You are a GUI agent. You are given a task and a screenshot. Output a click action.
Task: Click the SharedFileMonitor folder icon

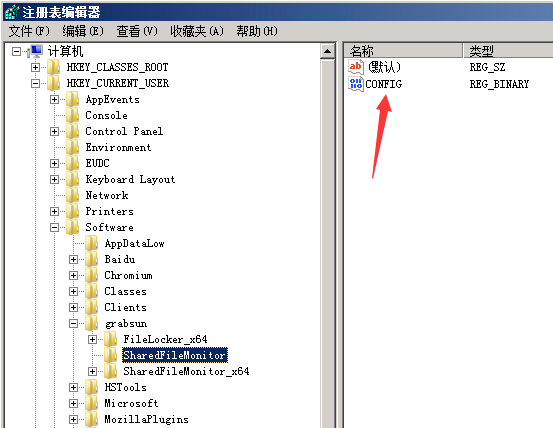pyautogui.click(x=111, y=355)
